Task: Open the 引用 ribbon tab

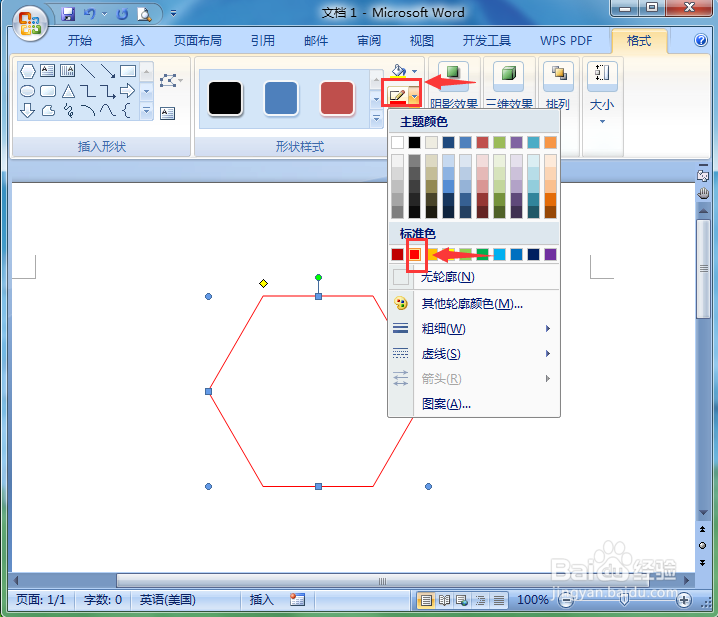Action: click(x=263, y=41)
